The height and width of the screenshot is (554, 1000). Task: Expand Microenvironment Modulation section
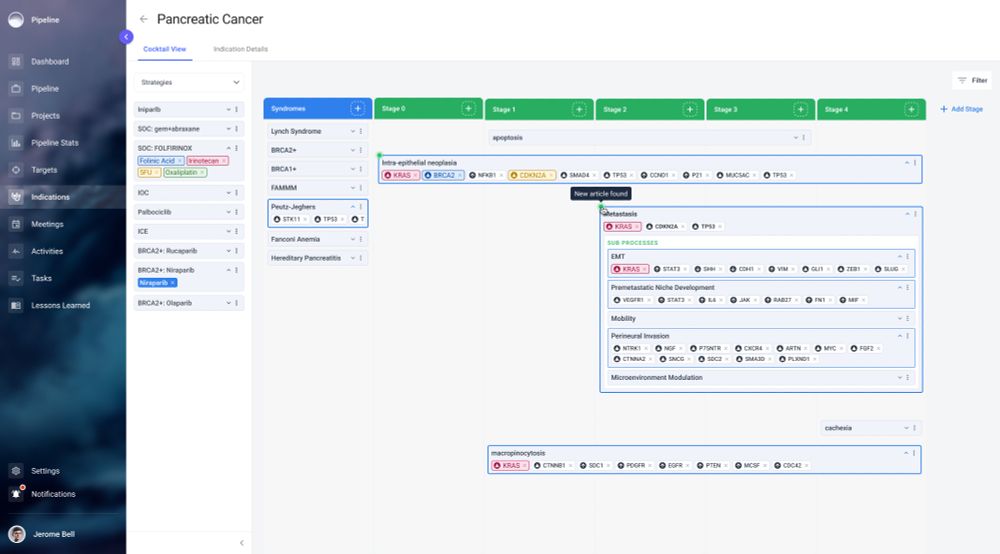[x=900, y=378]
